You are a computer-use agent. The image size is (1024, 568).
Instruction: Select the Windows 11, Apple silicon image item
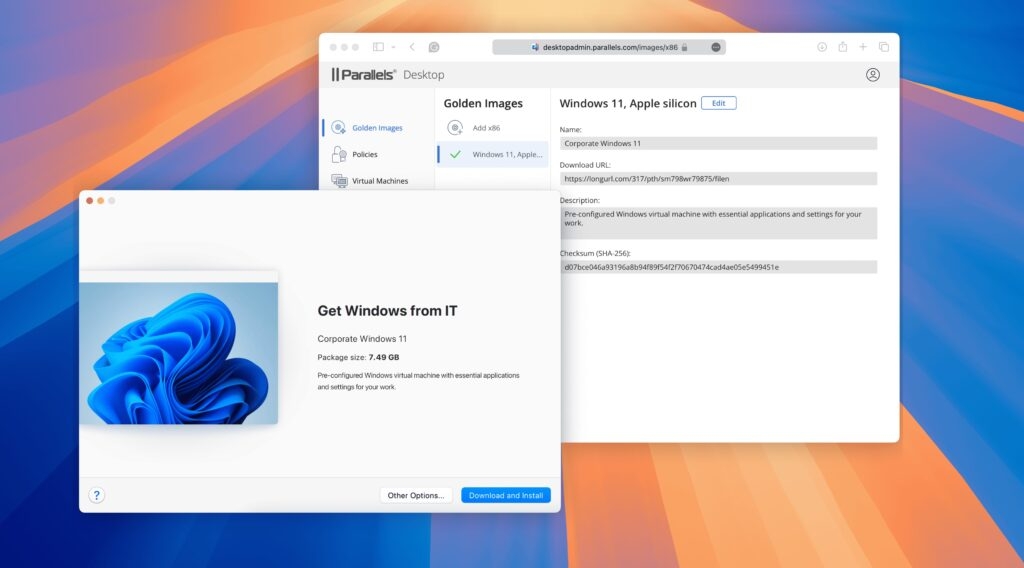(494, 155)
